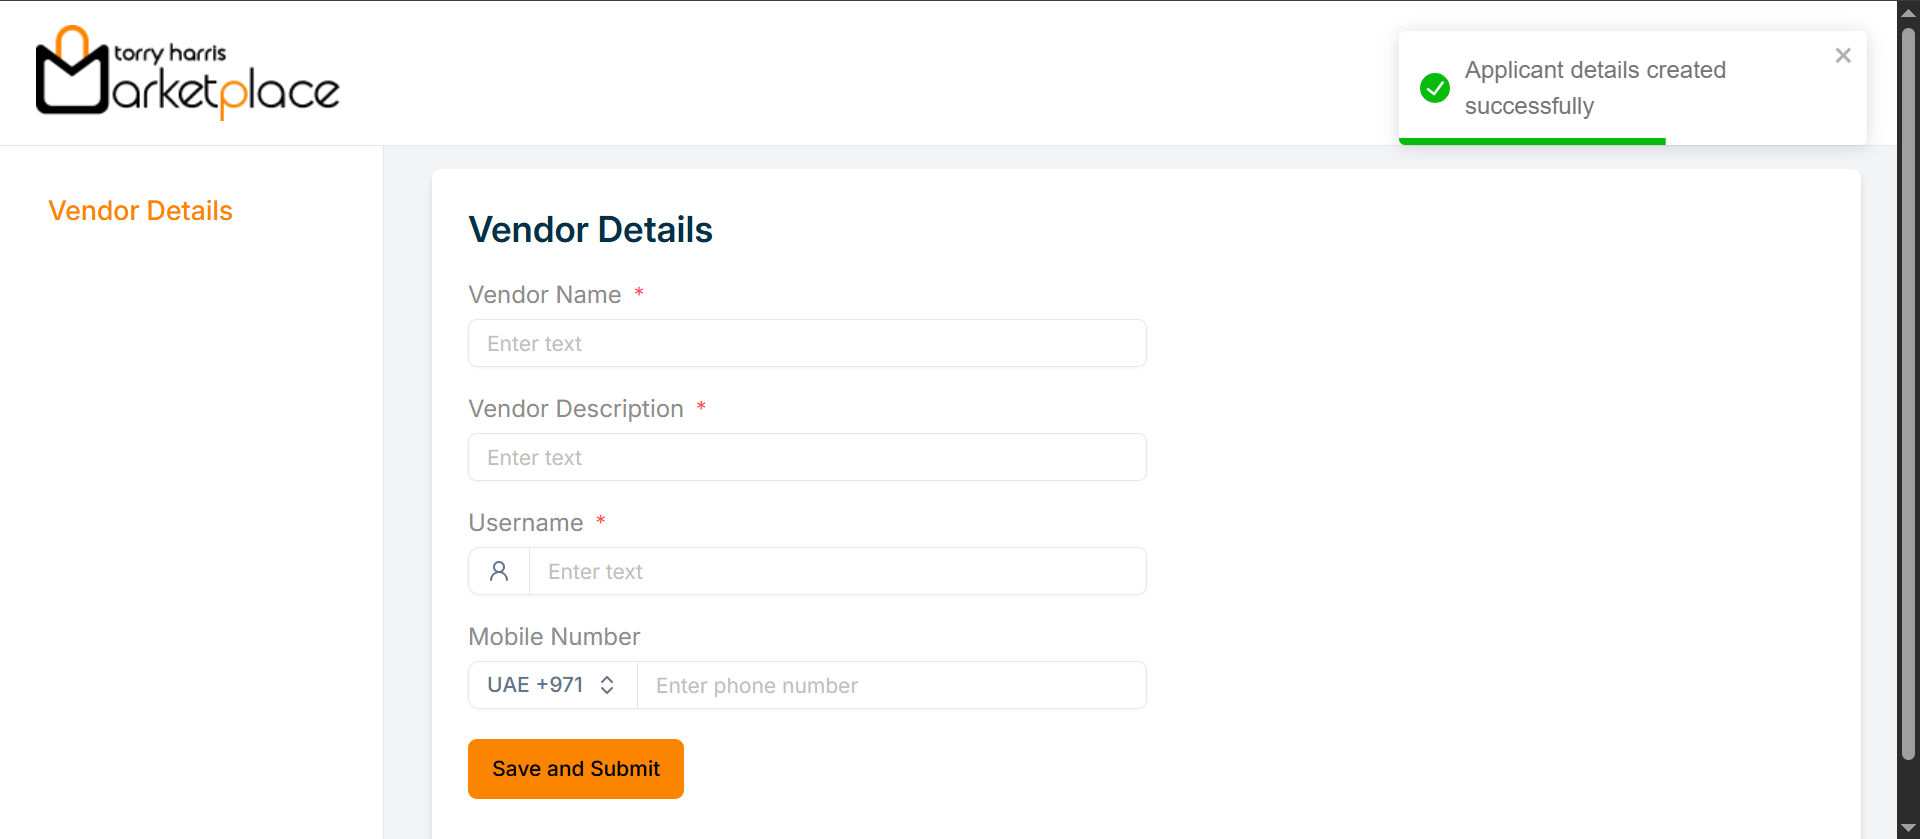Dismiss the success notification toast
The image size is (1920, 839).
(1843, 56)
